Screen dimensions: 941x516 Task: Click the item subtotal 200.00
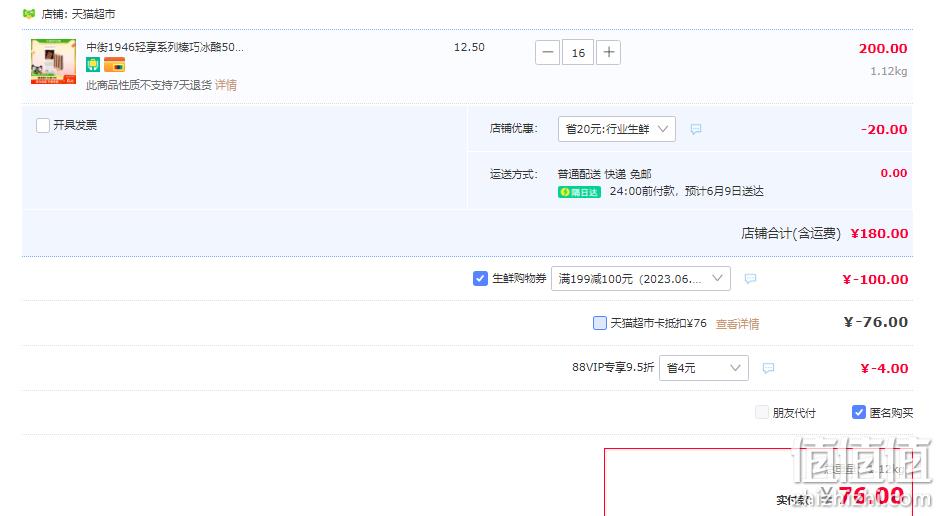[x=883, y=49]
